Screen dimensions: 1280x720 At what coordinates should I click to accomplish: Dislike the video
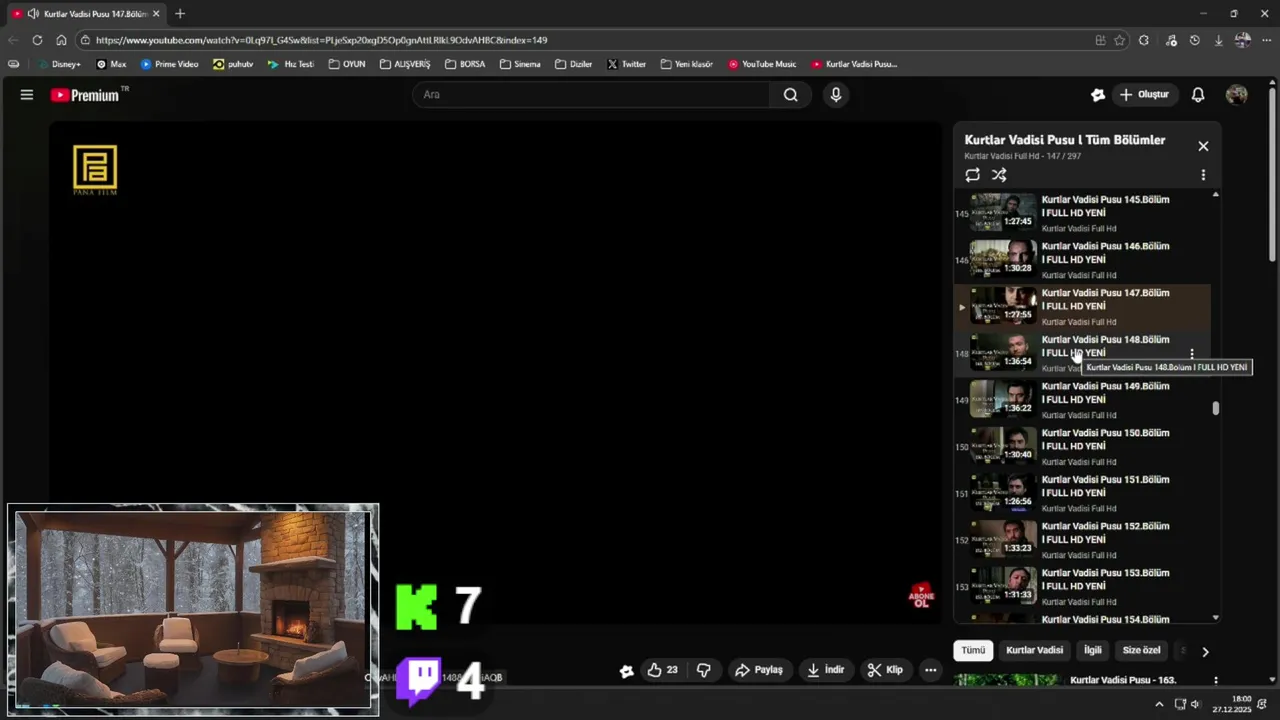704,670
